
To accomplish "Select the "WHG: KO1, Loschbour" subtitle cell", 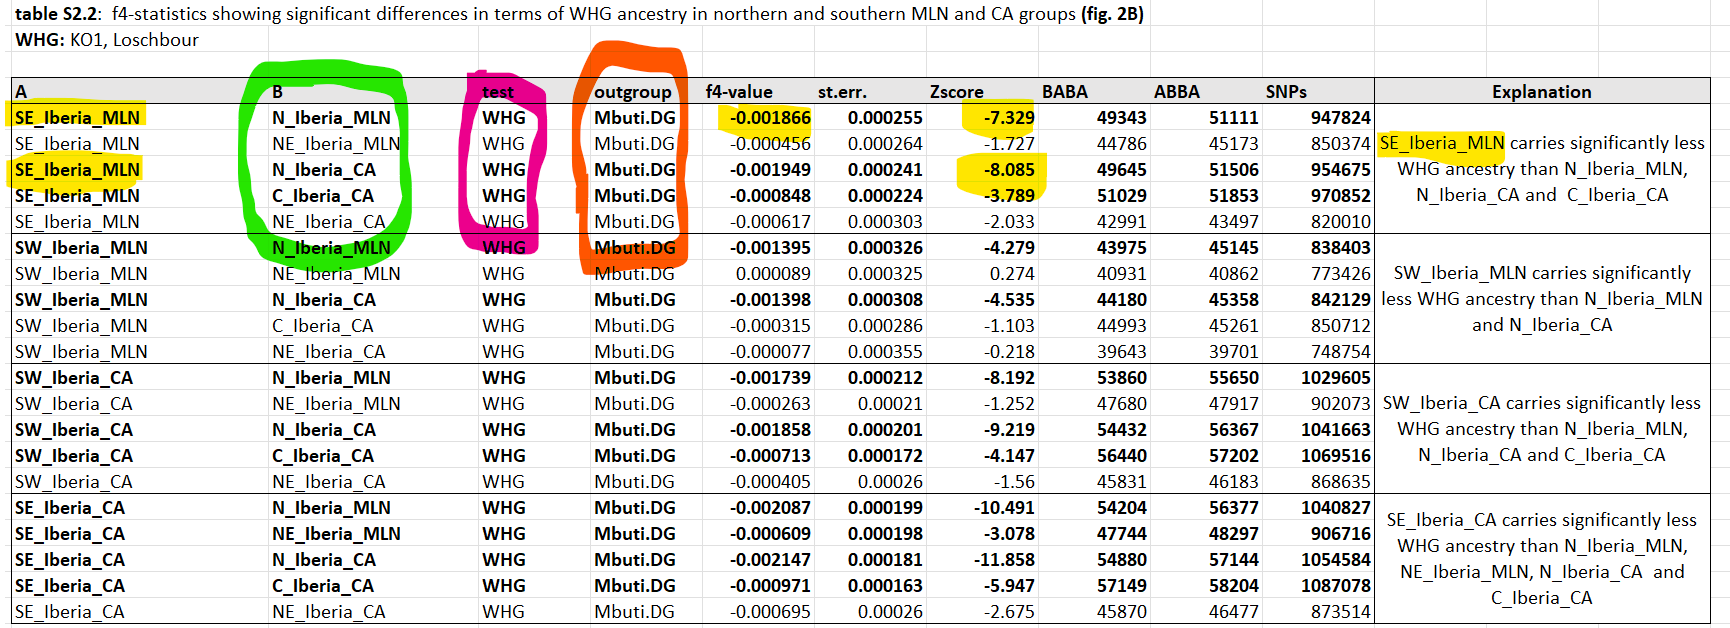I will [107, 40].
